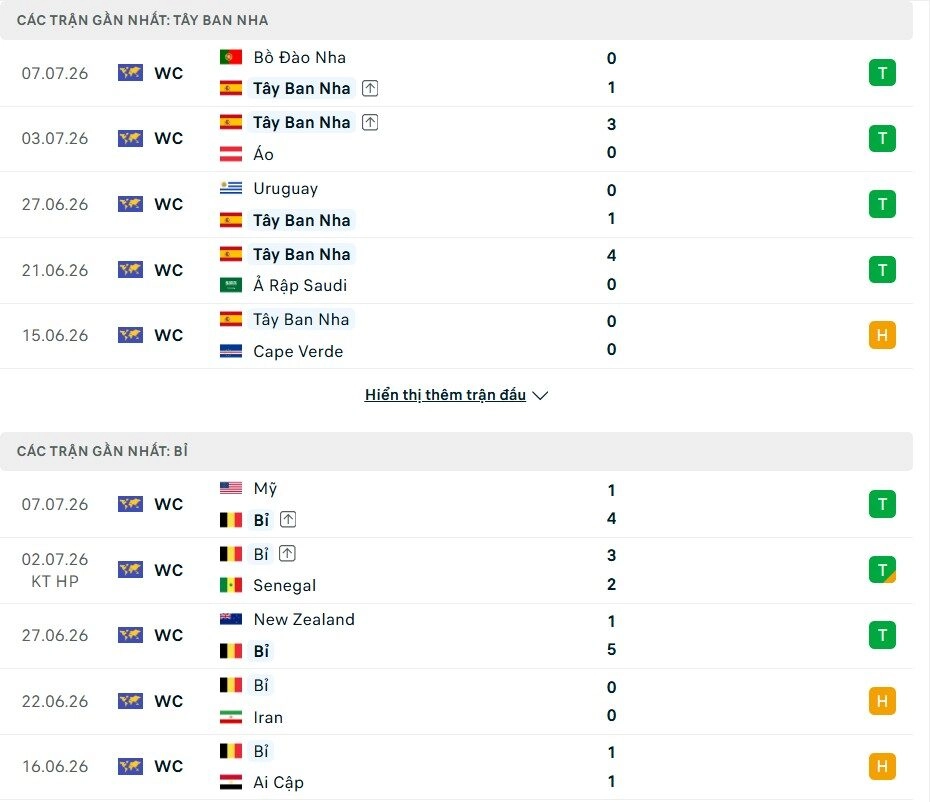Click the Uruguay flag icon

pyautogui.click(x=231, y=188)
